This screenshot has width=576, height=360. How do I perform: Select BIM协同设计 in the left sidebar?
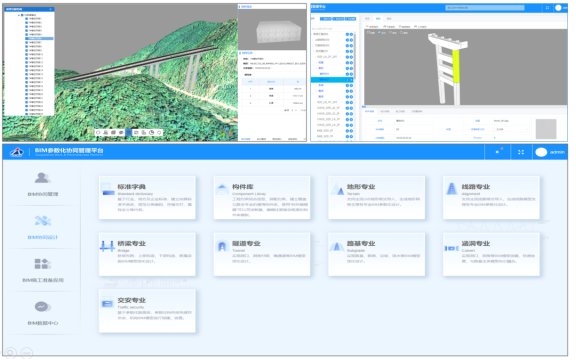tap(43, 227)
